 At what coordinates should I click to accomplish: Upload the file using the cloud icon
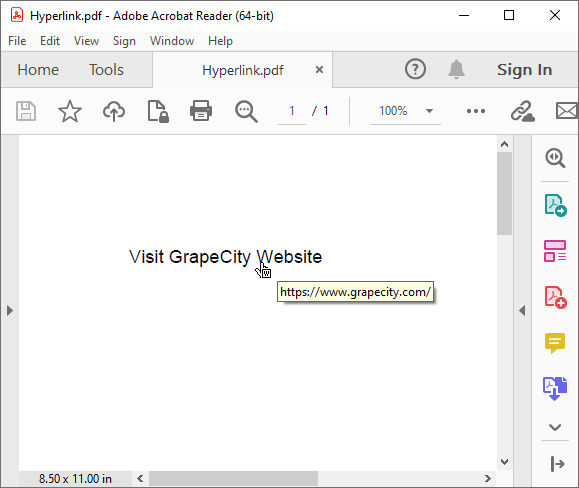(114, 111)
